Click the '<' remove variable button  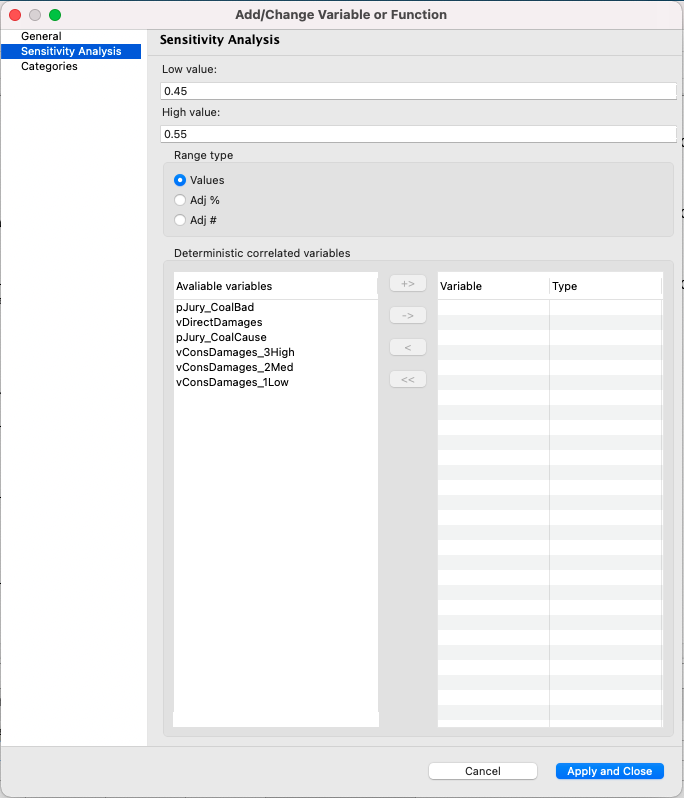407,347
